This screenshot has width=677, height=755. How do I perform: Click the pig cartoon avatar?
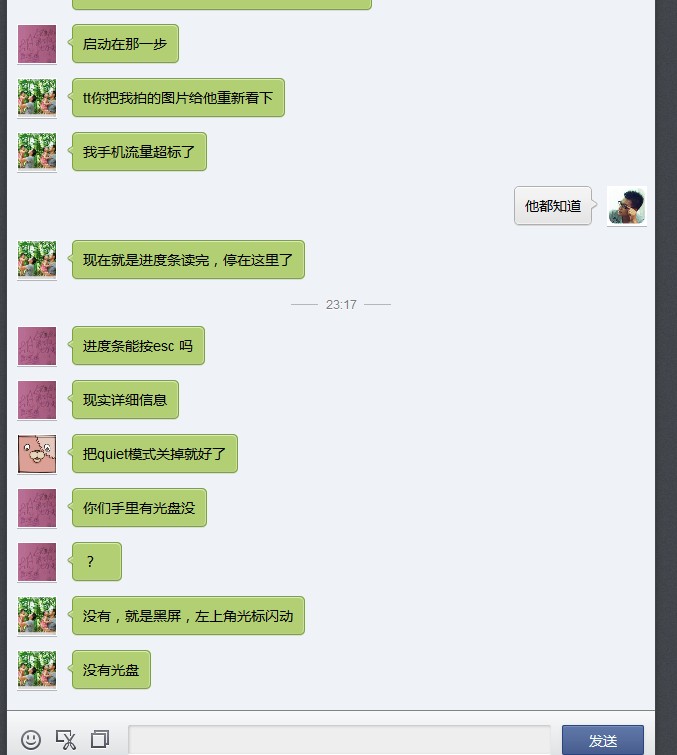[37, 454]
